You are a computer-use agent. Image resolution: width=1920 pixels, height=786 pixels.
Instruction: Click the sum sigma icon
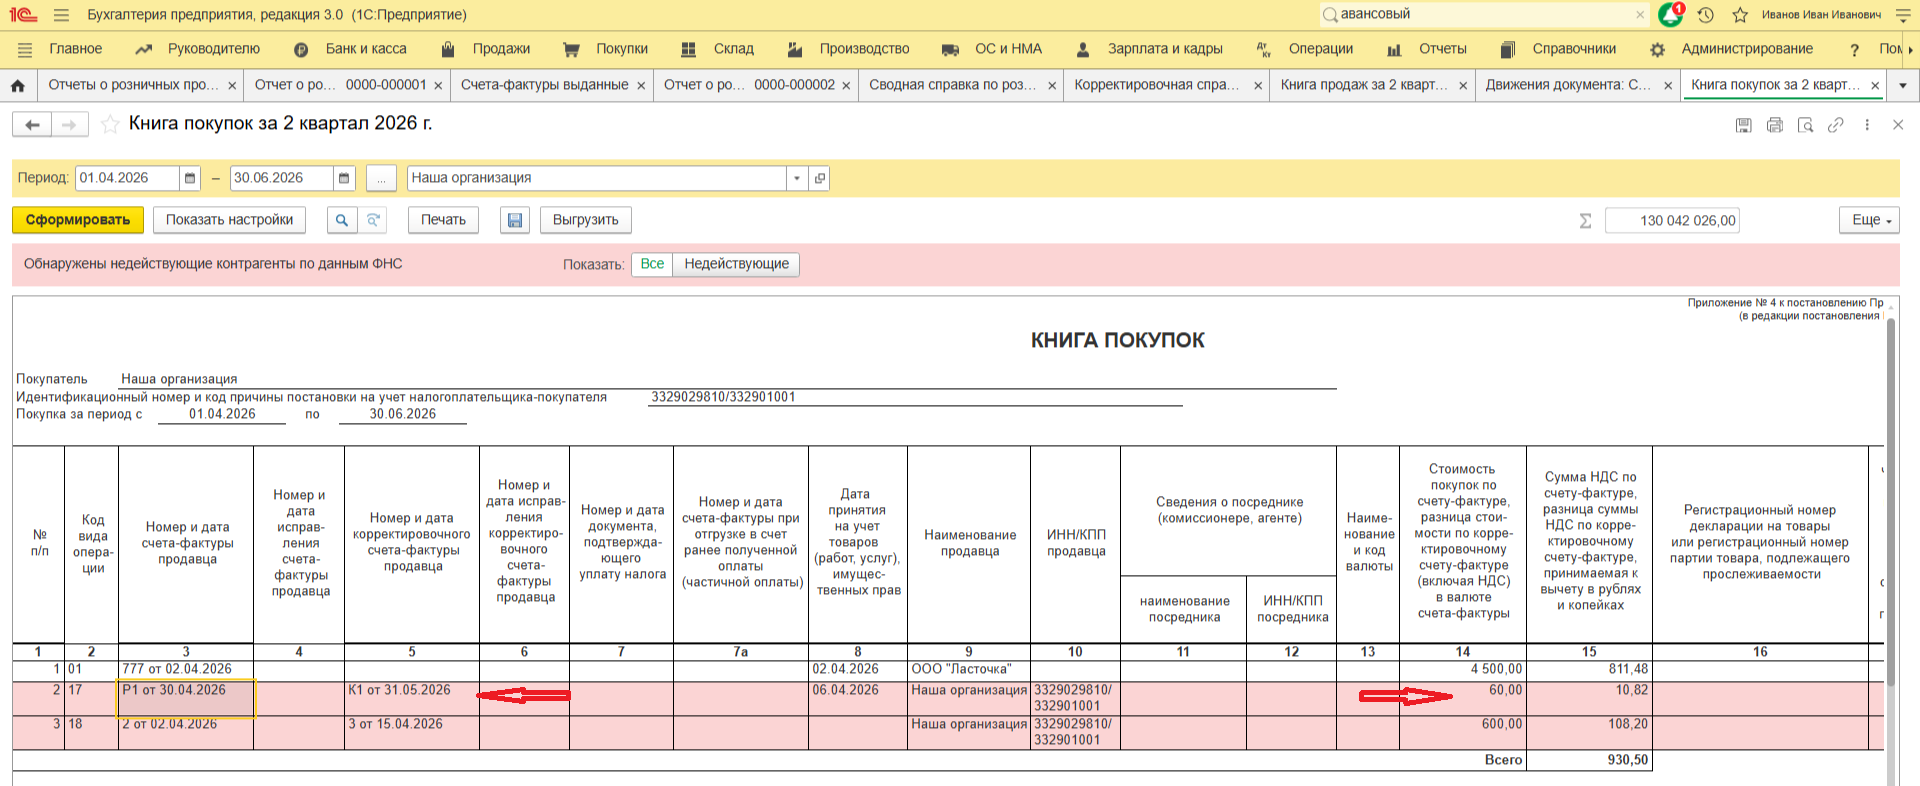pos(1585,221)
